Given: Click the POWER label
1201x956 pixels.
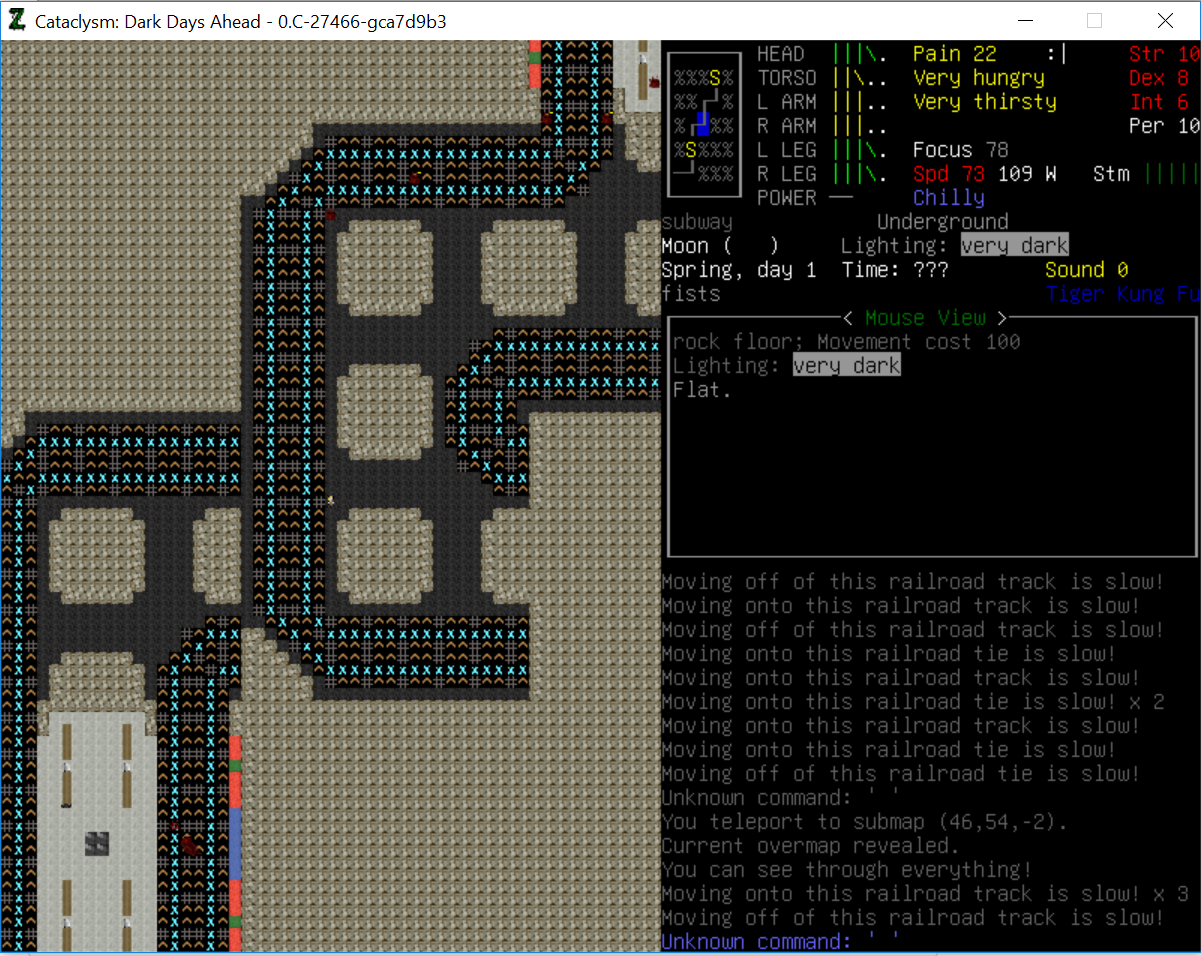Looking at the screenshot, I should pos(787,198).
